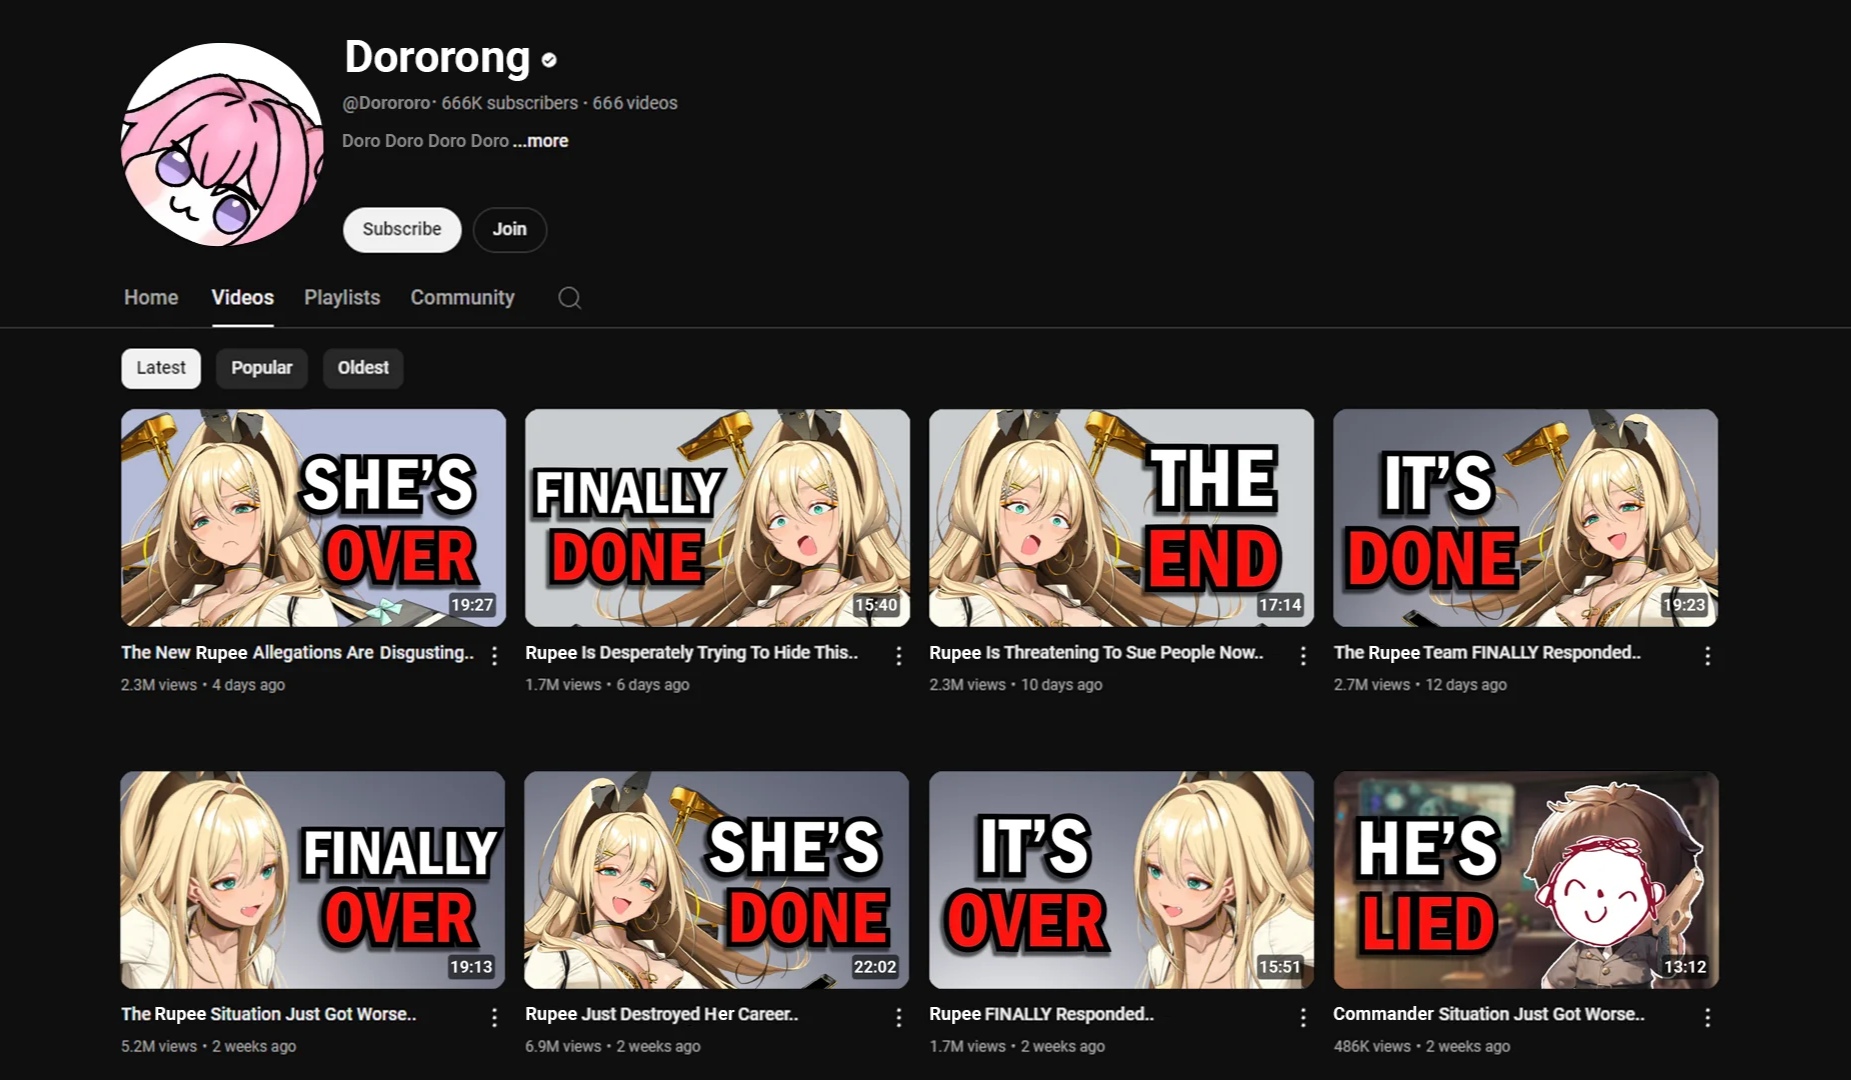The height and width of the screenshot is (1080, 1851).
Task: Open 'Rupee Is Threatening To Sue People Now..' title
Action: pos(1096,653)
